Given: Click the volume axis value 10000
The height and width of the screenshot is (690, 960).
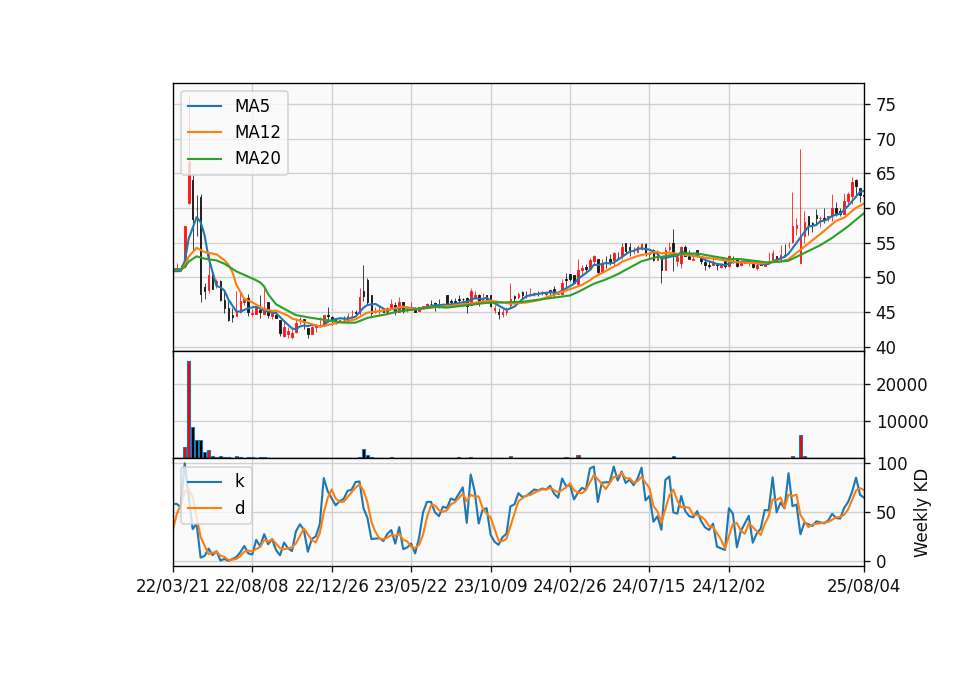Looking at the screenshot, I should pos(902,422).
